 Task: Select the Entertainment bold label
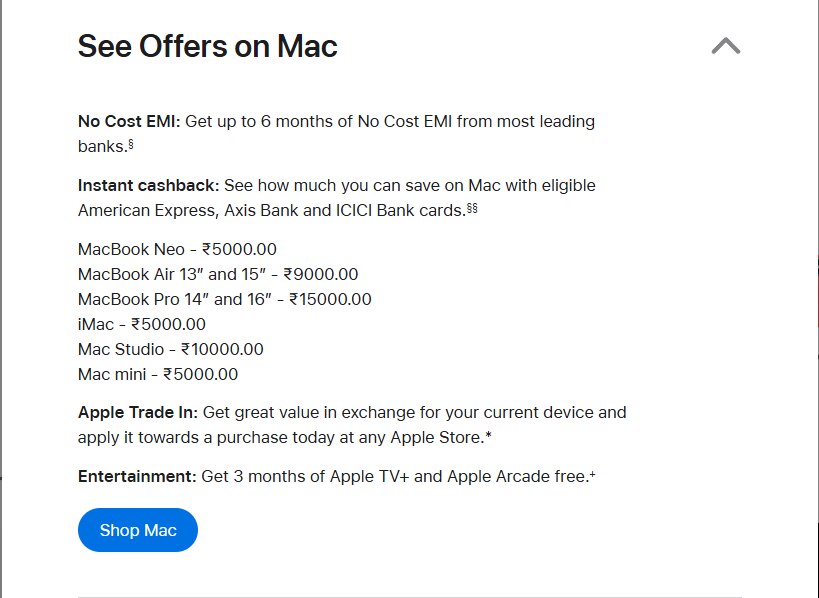point(137,476)
